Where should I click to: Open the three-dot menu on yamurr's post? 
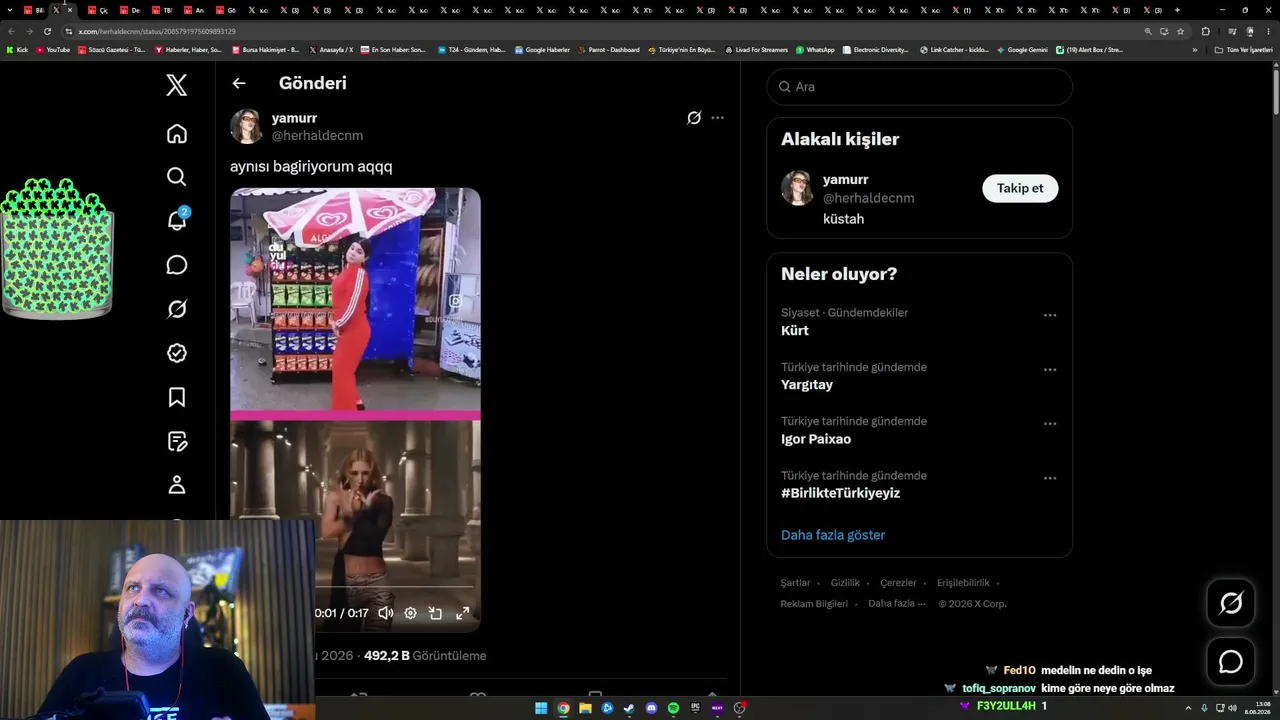point(717,118)
